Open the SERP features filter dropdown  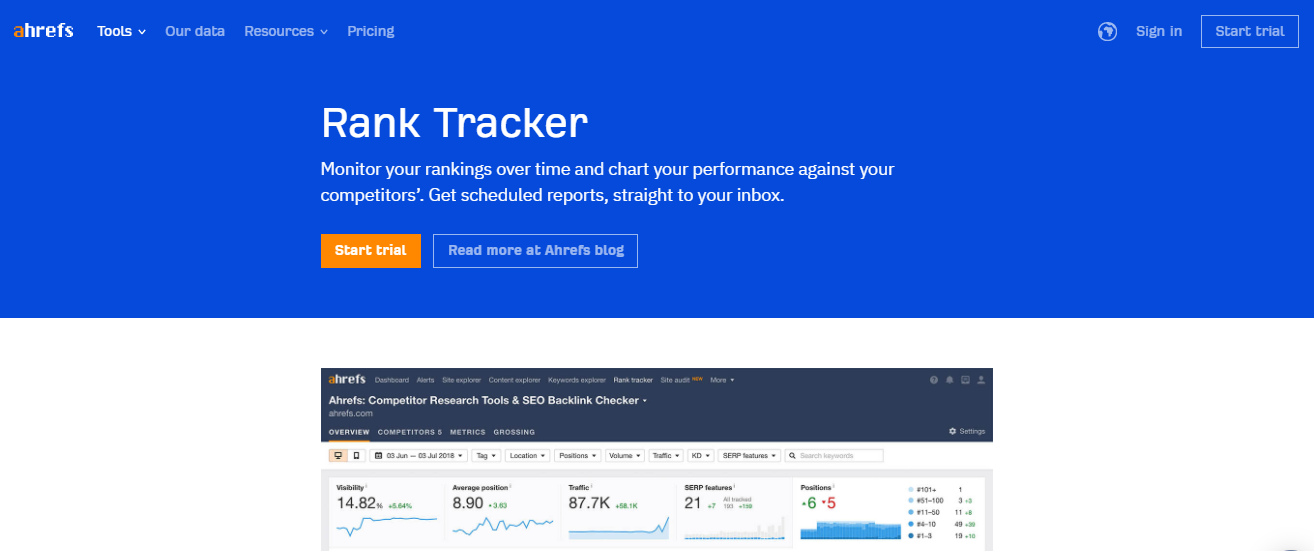click(x=748, y=456)
